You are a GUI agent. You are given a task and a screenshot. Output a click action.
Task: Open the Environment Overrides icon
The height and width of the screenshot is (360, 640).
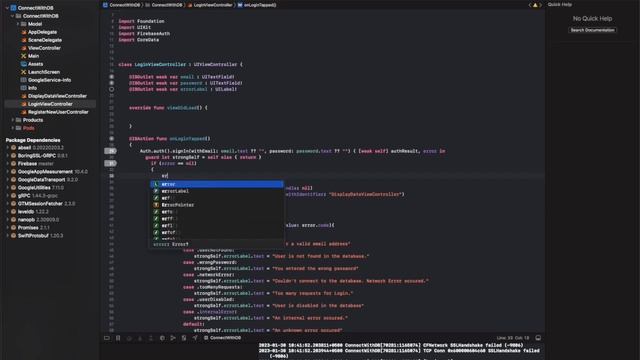tap(184, 338)
